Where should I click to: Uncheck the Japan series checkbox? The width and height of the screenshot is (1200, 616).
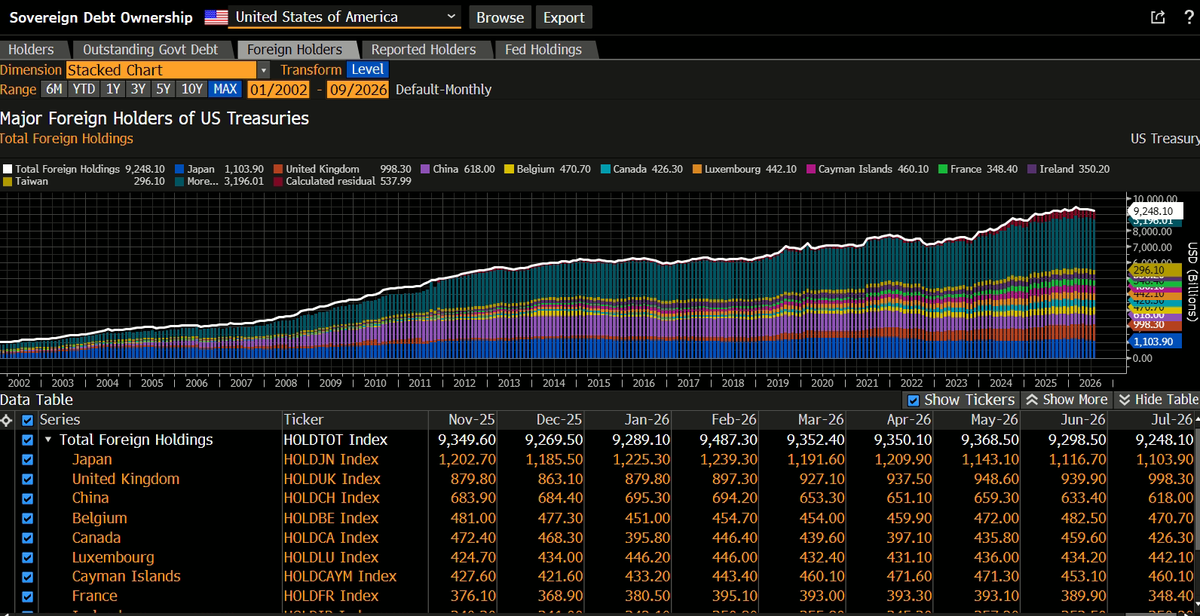point(27,459)
